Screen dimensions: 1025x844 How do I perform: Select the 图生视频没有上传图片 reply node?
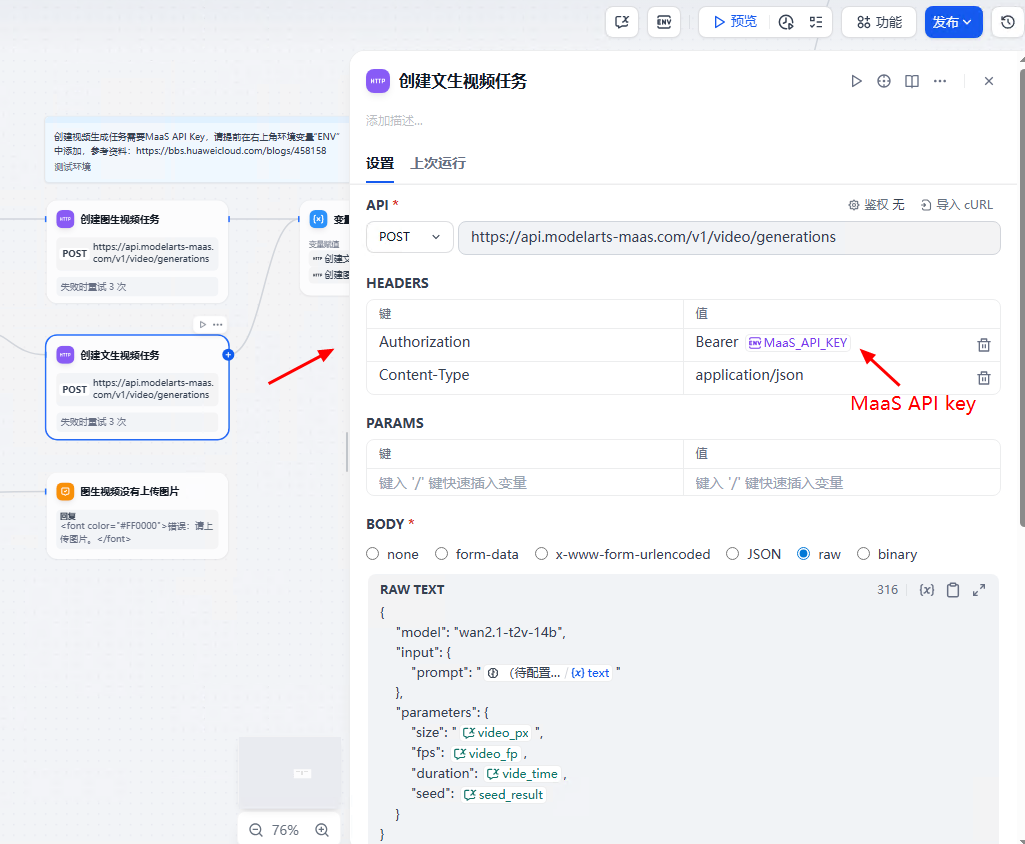(137, 516)
